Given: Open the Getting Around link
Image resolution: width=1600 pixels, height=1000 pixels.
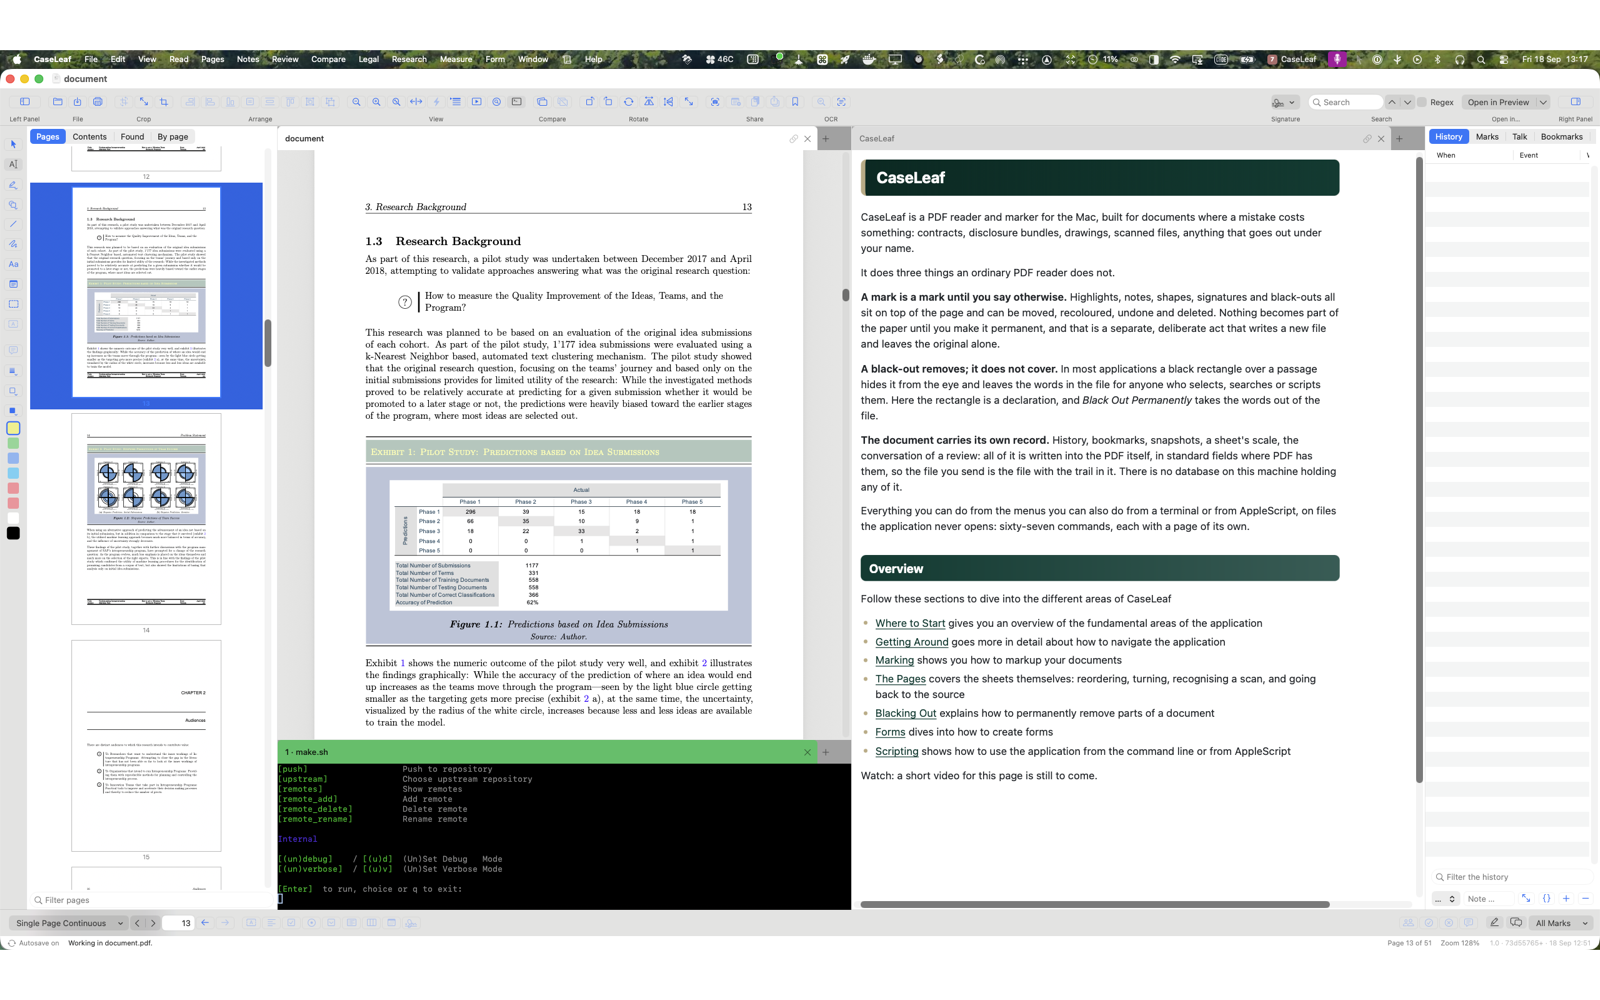Looking at the screenshot, I should (911, 642).
